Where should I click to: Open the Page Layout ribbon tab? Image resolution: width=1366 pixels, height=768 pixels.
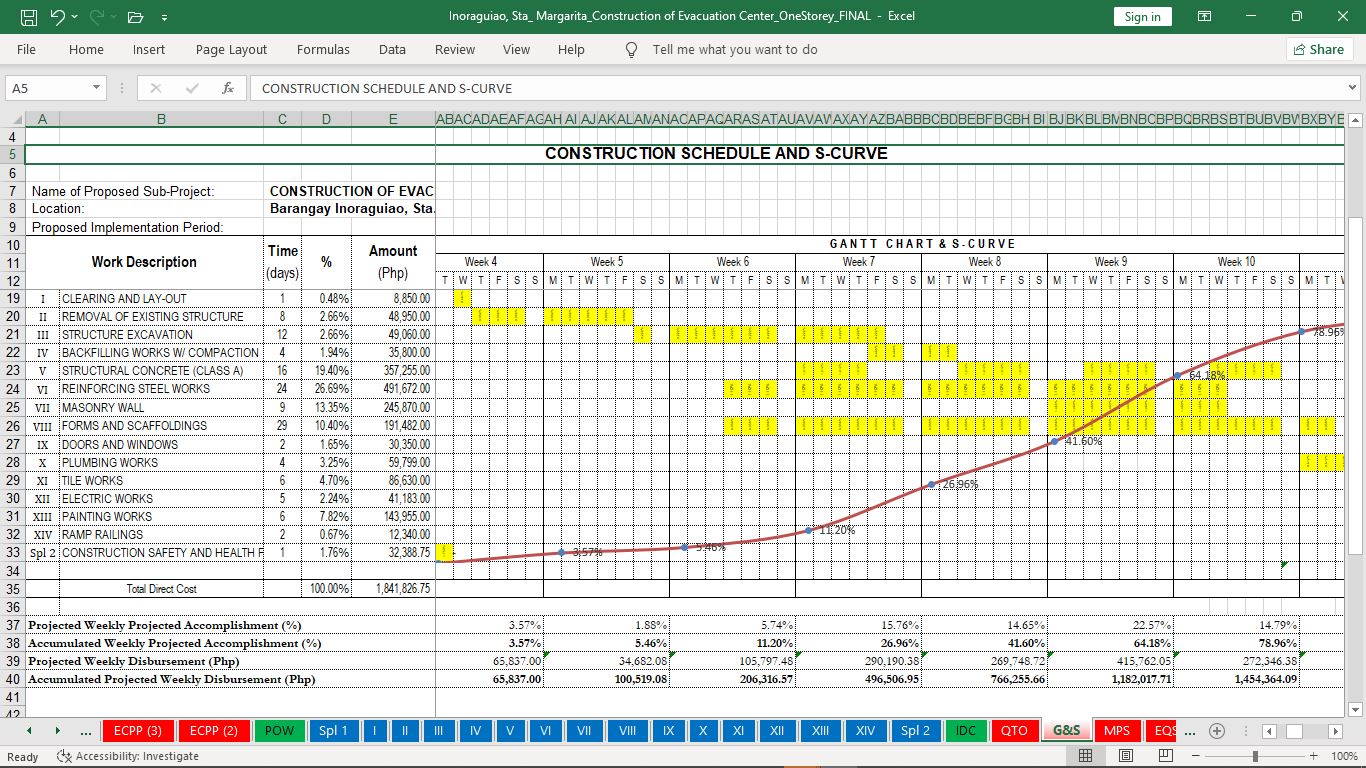coord(231,50)
